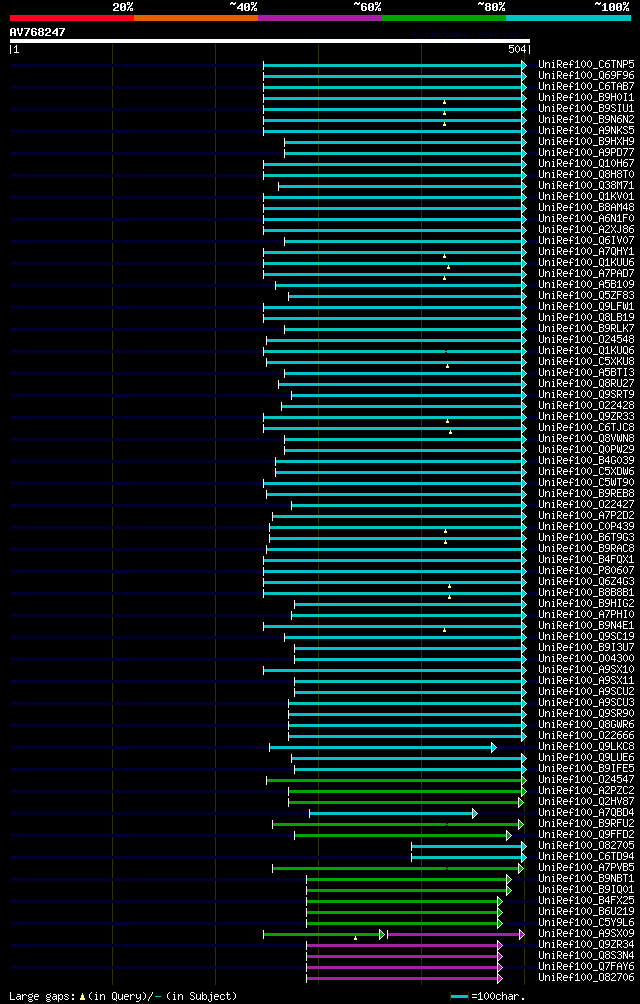Select the UniRef100_A7PAD7 label
Screen dimensions: 640x1004
(x=586, y=274)
